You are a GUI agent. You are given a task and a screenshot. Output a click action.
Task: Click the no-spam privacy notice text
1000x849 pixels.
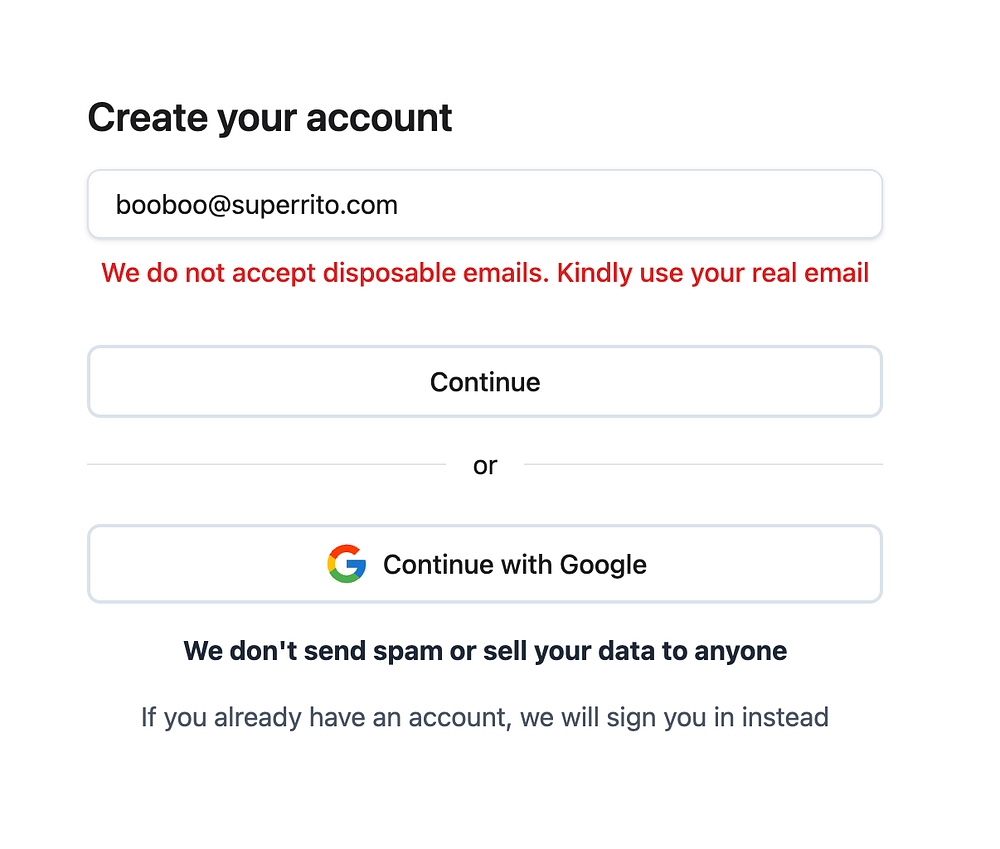point(485,651)
